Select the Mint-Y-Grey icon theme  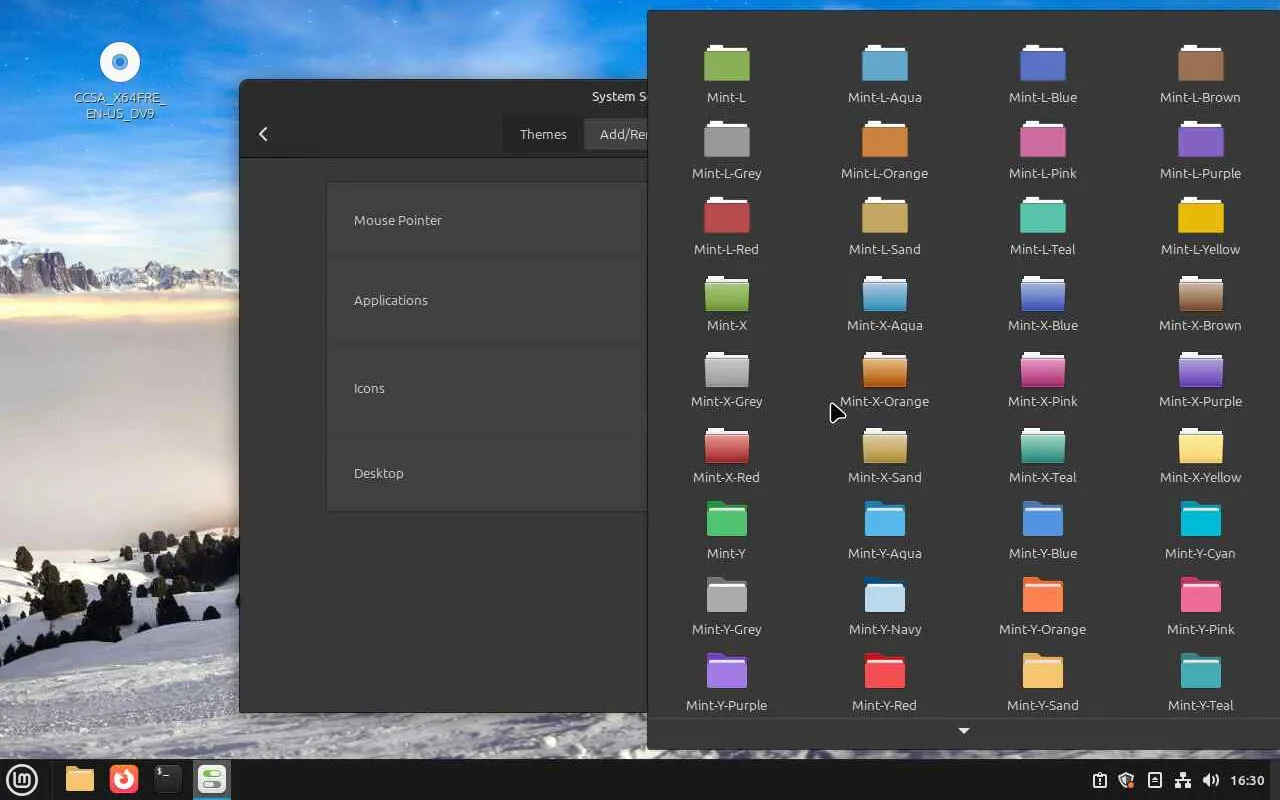tap(726, 606)
